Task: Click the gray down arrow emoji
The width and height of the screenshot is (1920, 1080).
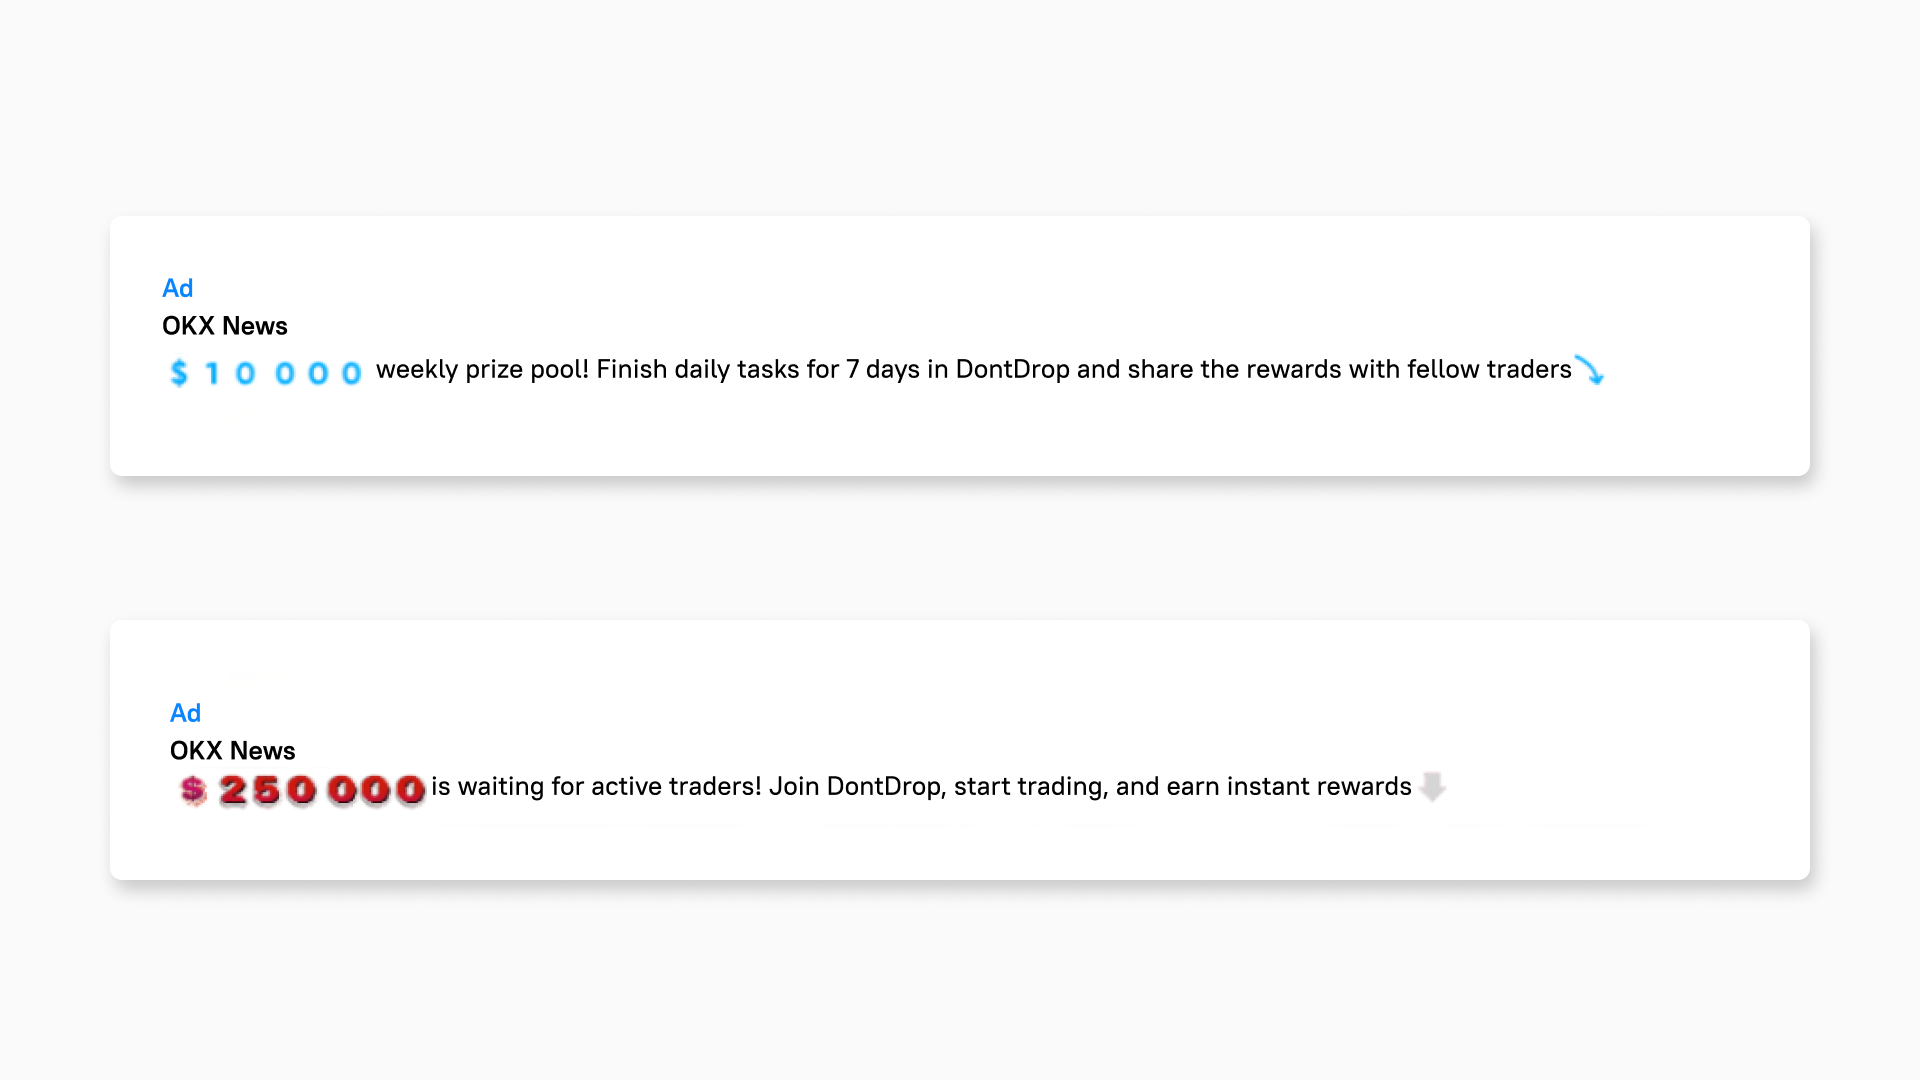Action: (x=1432, y=787)
